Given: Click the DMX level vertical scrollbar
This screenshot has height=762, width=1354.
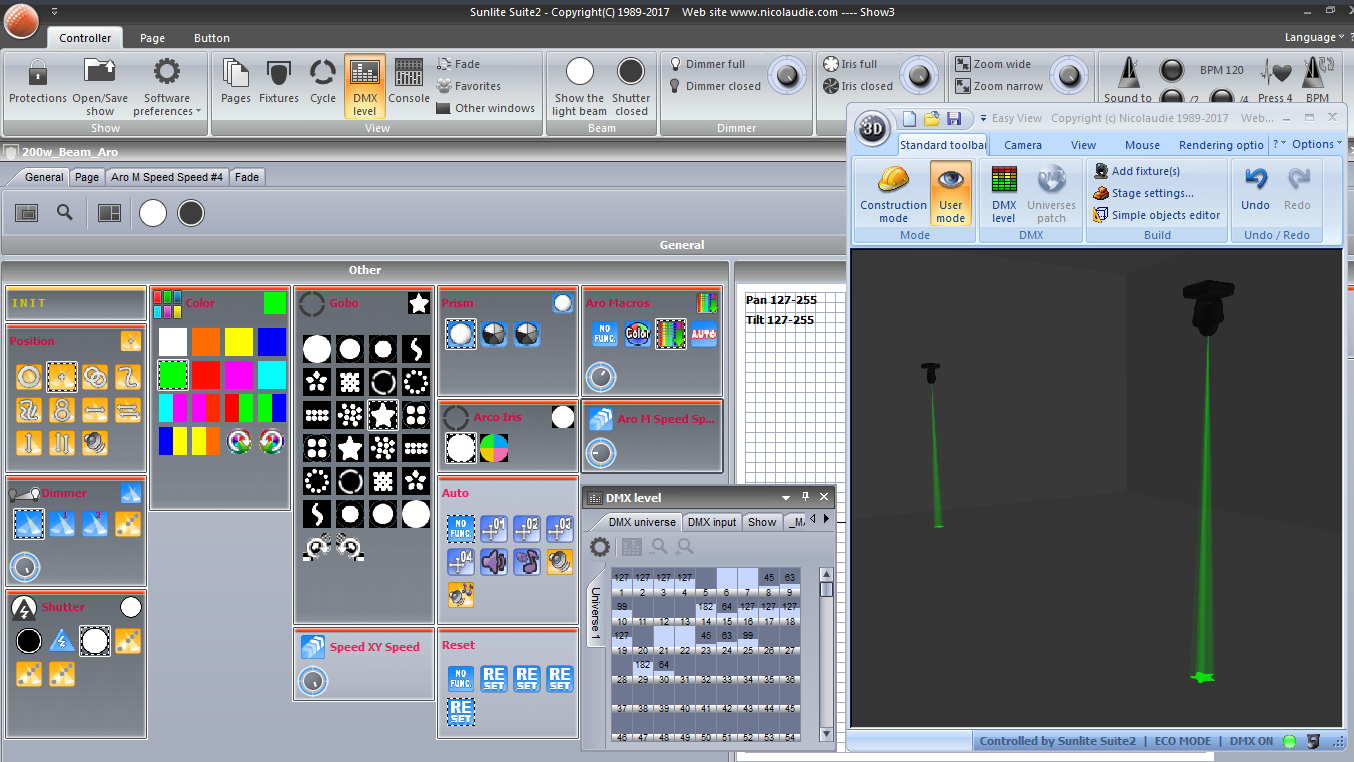Looking at the screenshot, I should 827,656.
